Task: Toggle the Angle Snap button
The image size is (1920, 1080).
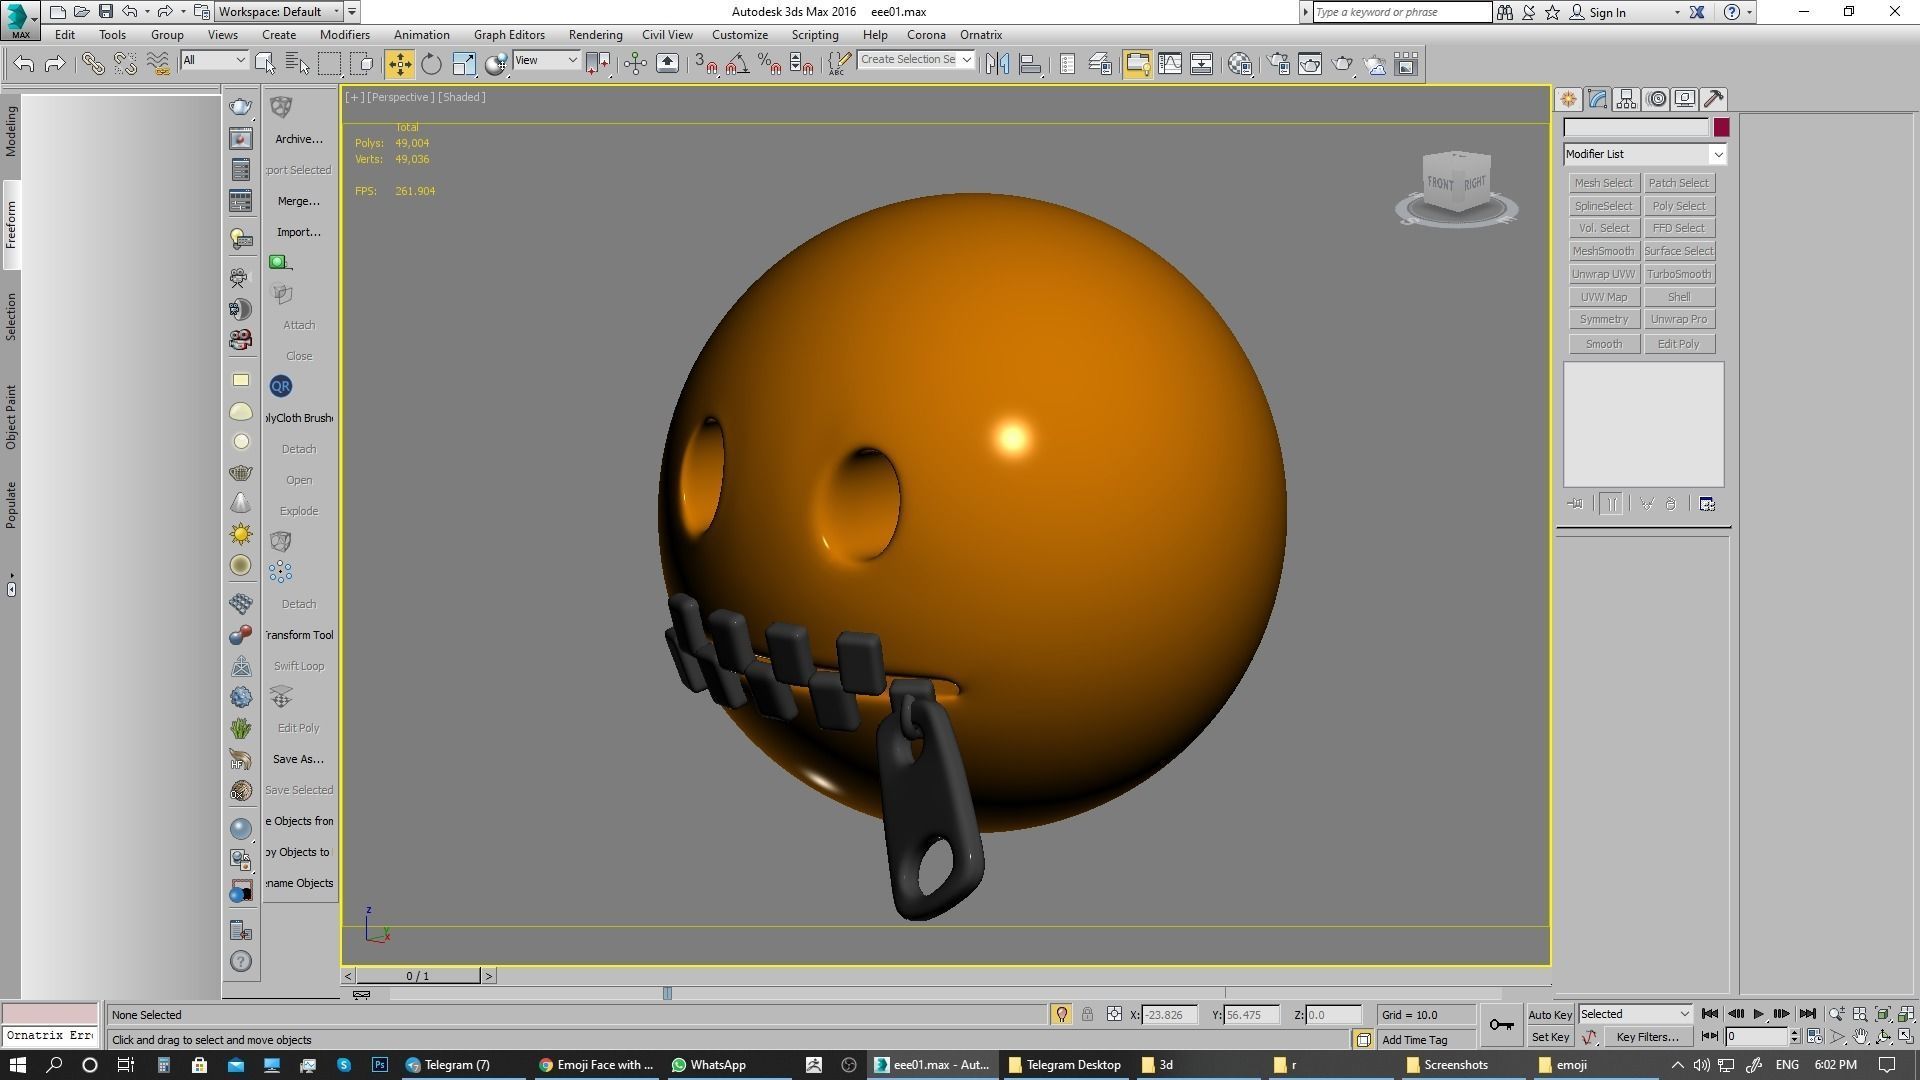Action: [x=737, y=64]
